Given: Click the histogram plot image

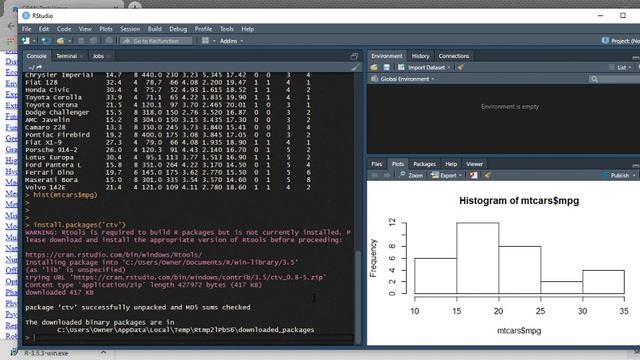Looking at the screenshot, I should (x=503, y=263).
